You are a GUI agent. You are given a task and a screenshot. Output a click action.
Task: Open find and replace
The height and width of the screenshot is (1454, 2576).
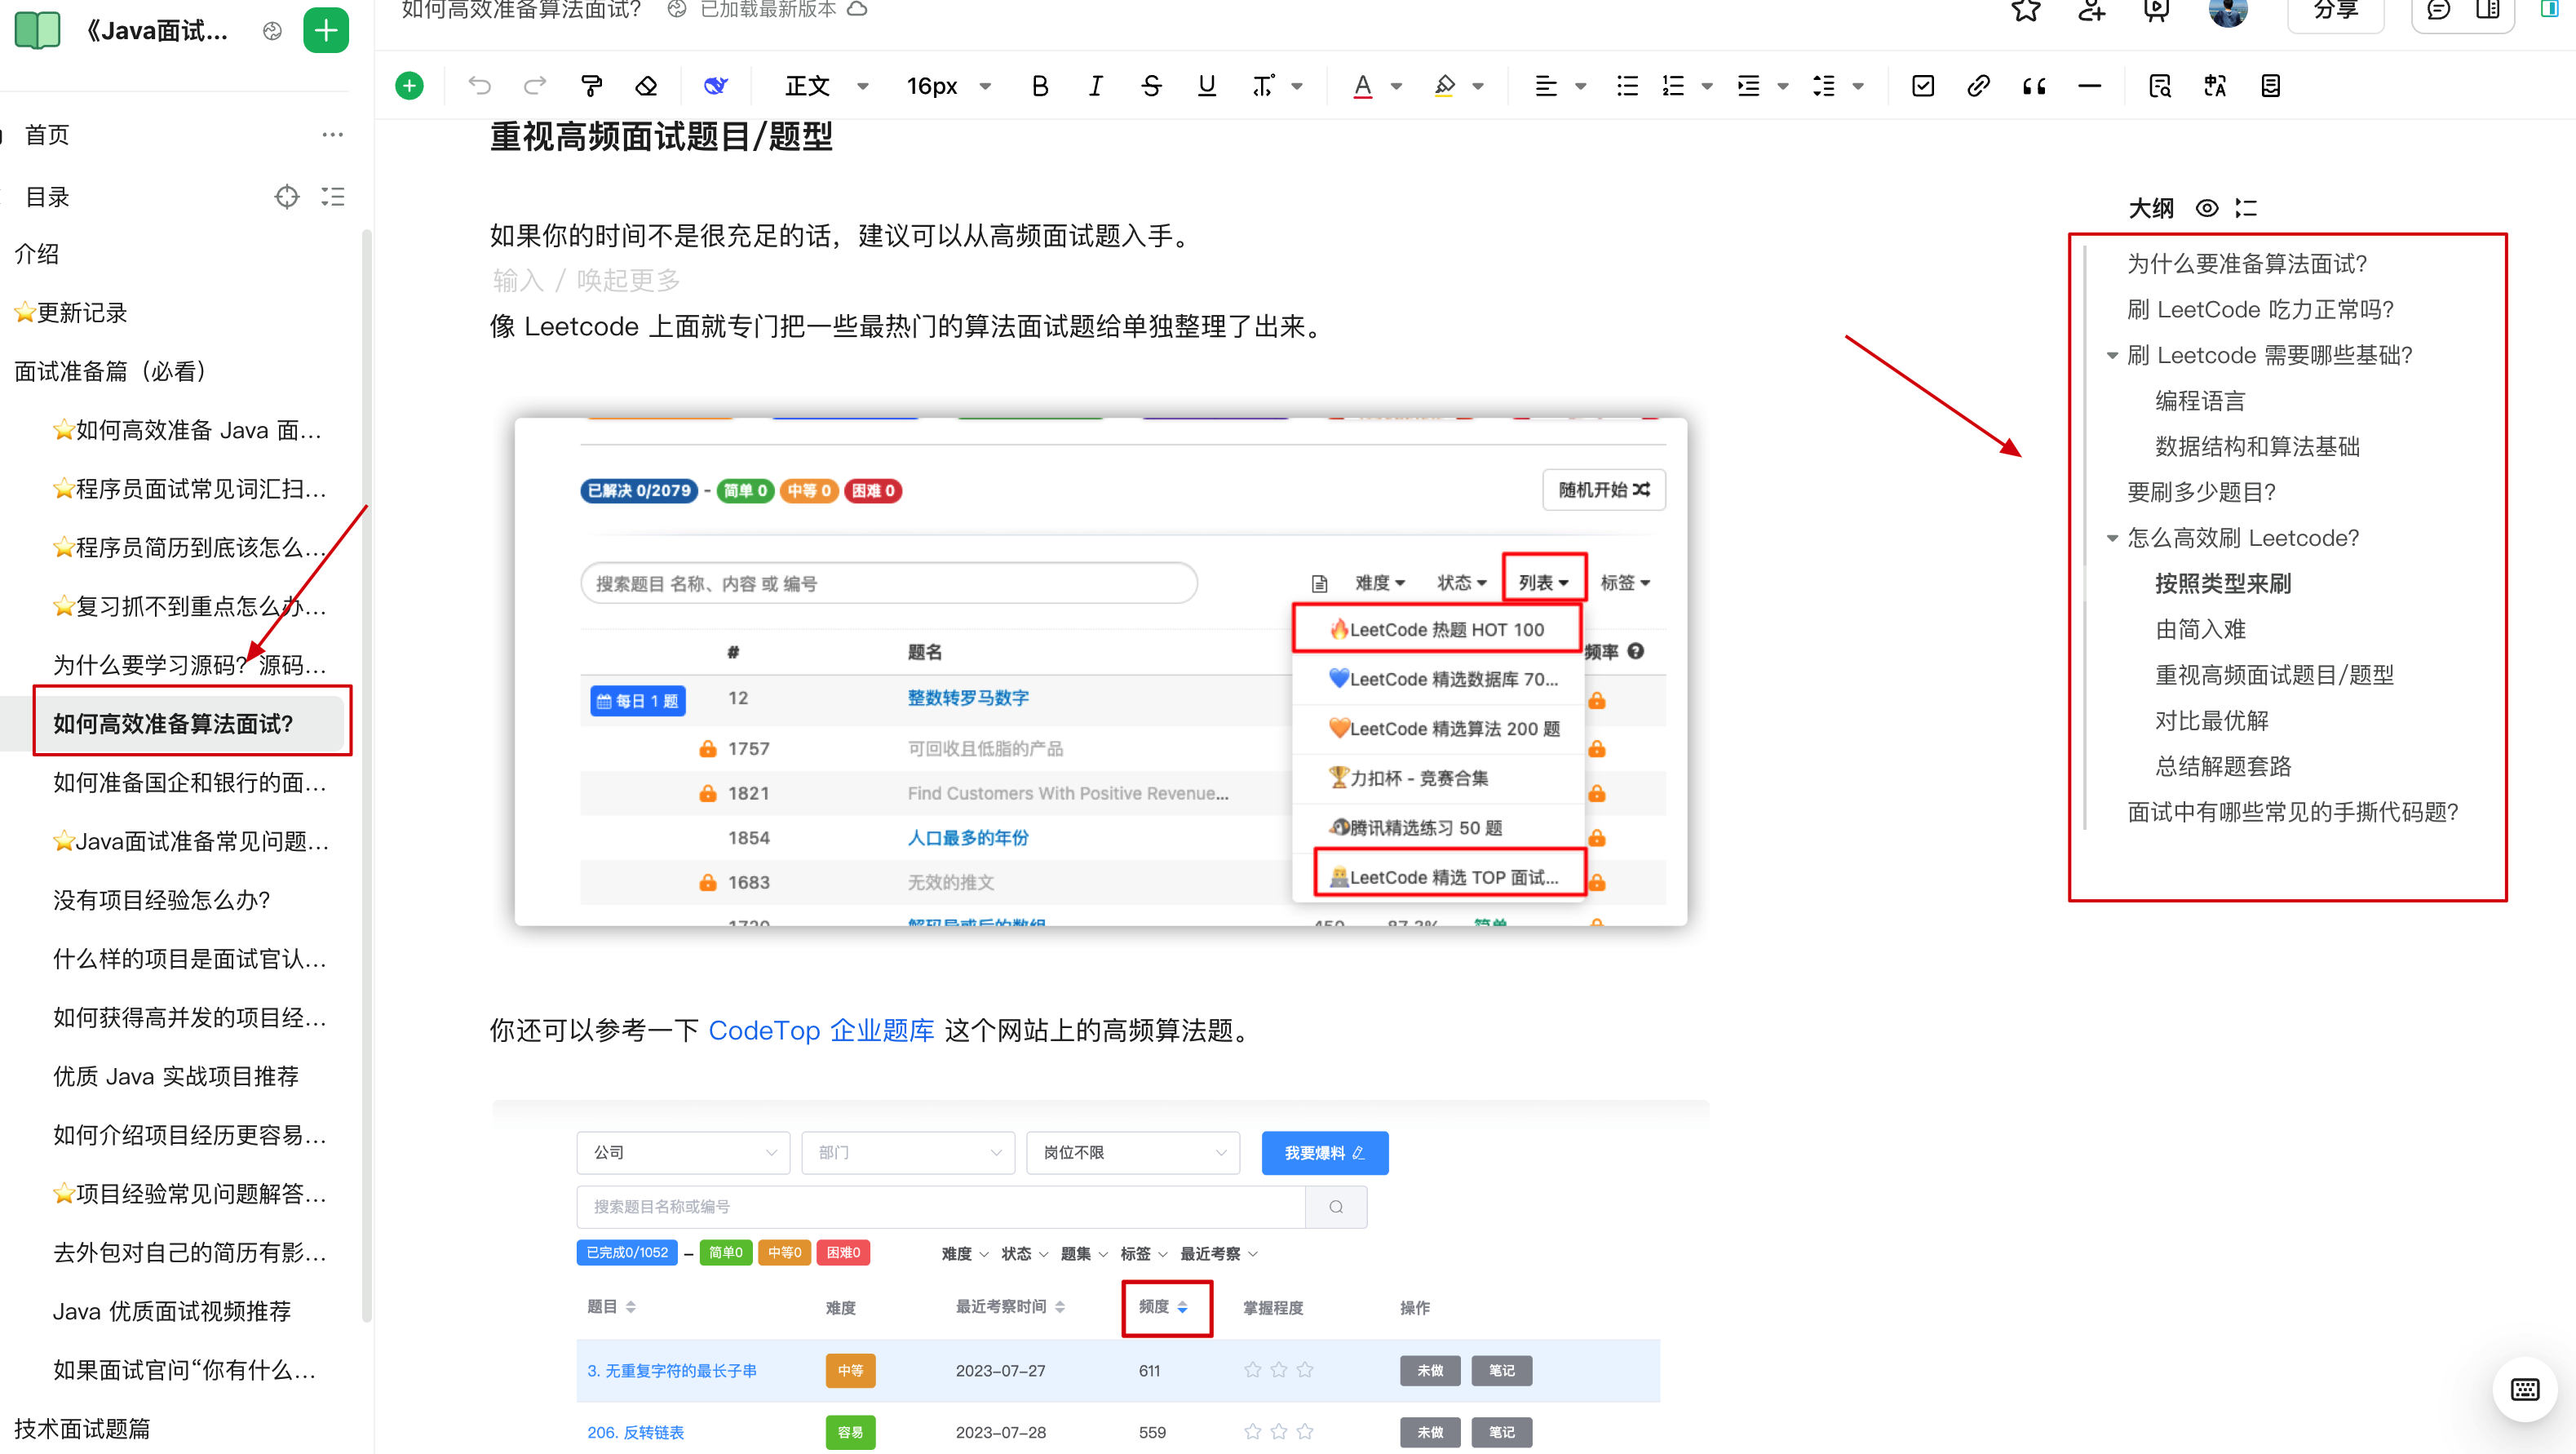click(2160, 86)
